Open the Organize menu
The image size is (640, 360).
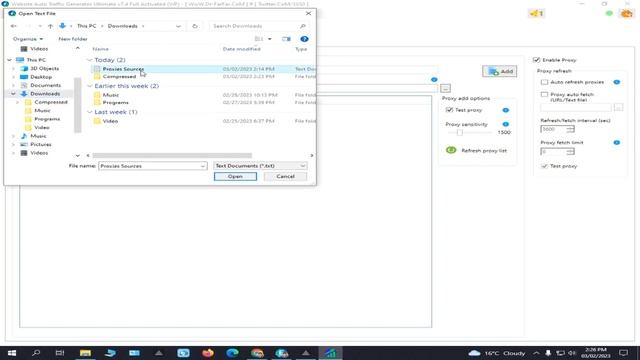[x=27, y=39]
